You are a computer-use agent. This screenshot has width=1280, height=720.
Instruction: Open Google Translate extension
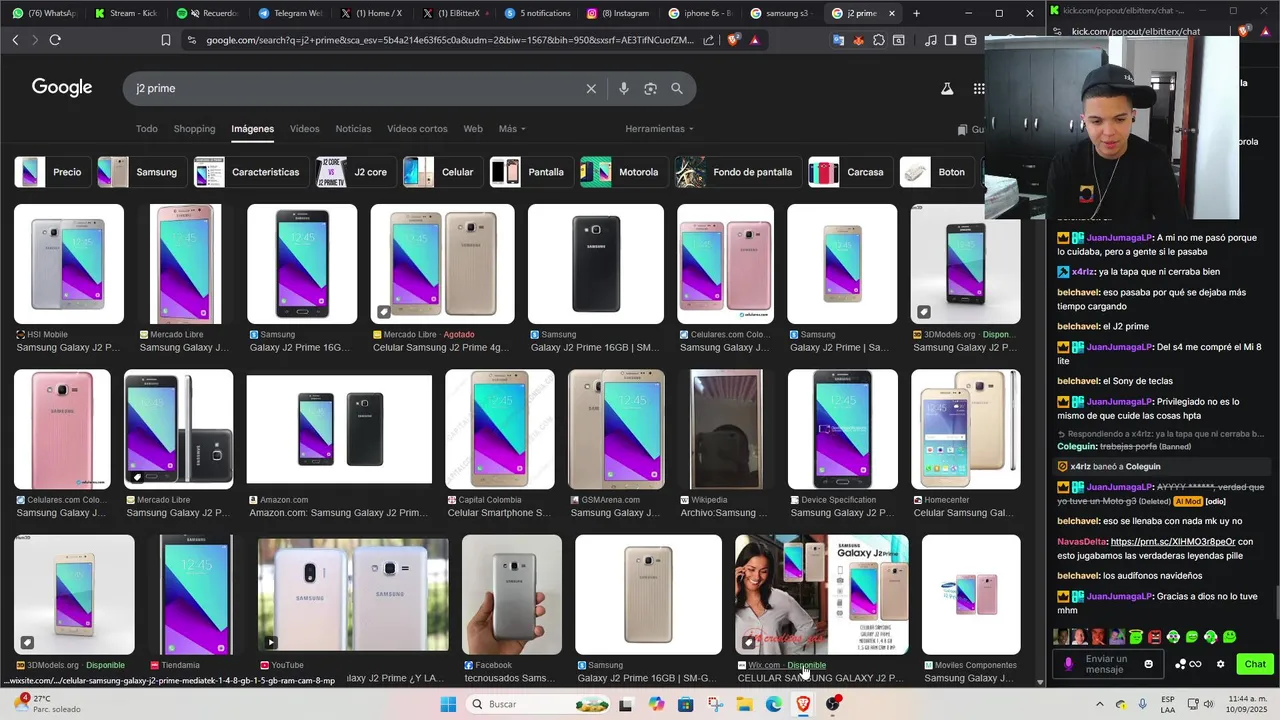click(838, 40)
